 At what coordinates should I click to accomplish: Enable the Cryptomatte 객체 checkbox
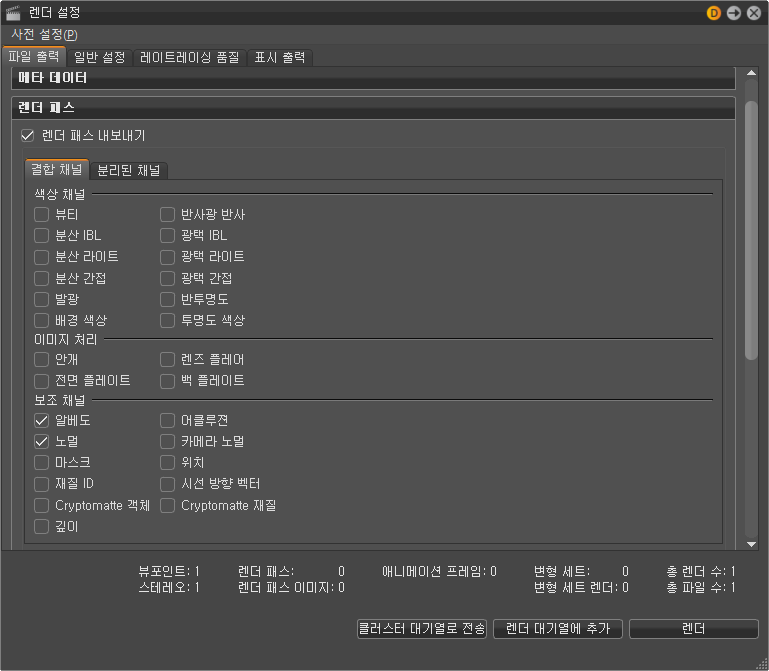pyautogui.click(x=41, y=505)
